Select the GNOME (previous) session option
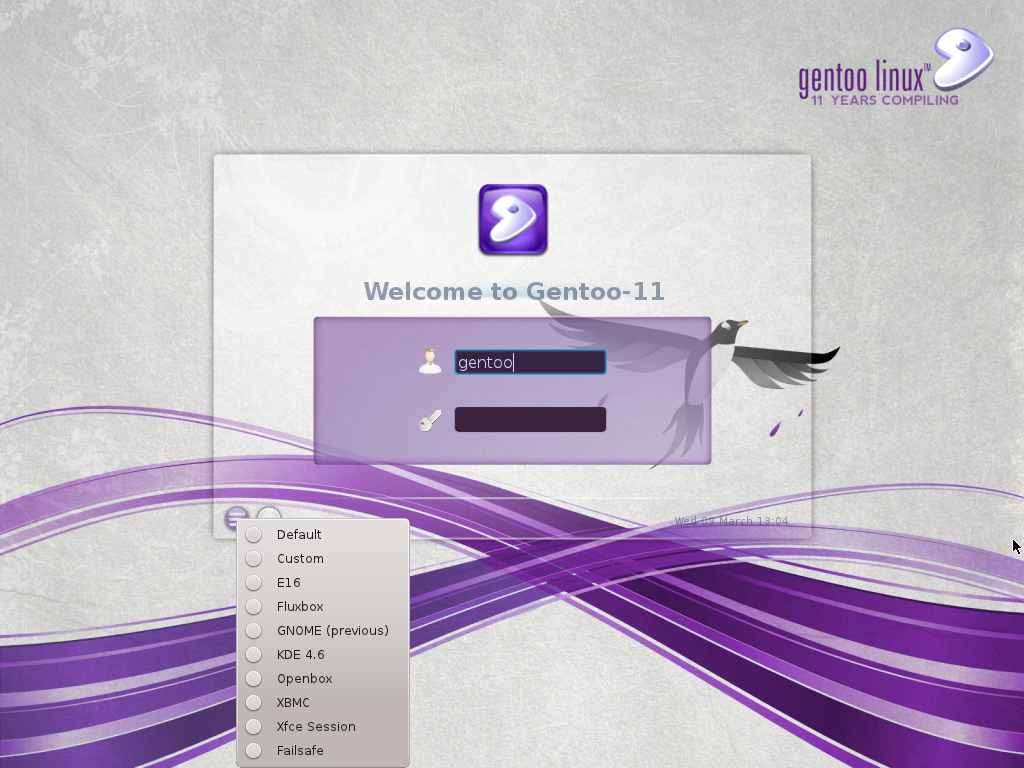This screenshot has width=1024, height=768. (253, 630)
